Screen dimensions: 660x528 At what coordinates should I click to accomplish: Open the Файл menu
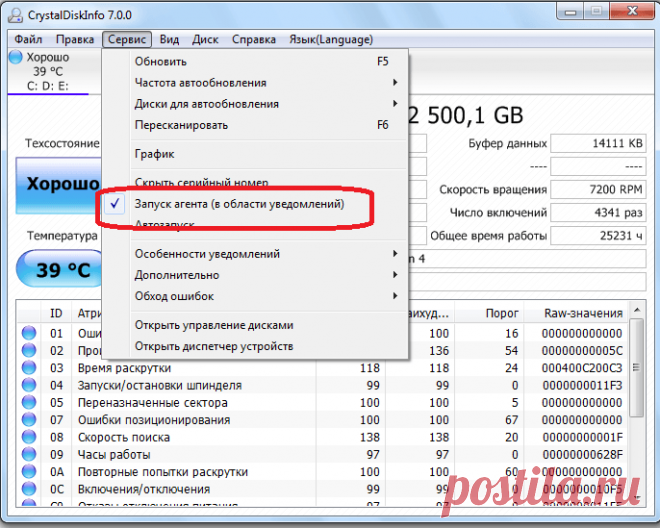[x=28, y=40]
